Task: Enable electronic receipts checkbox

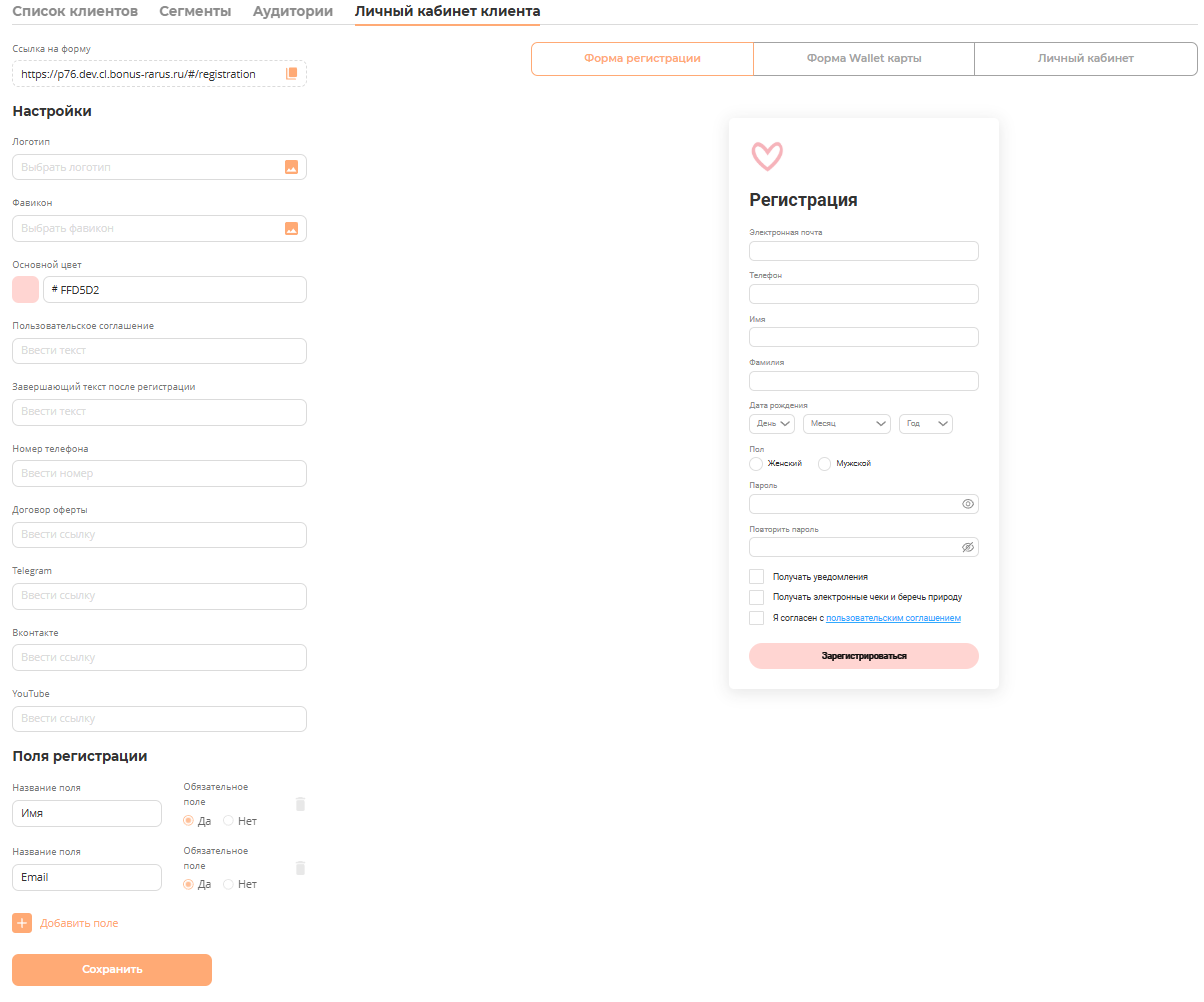Action: [757, 597]
